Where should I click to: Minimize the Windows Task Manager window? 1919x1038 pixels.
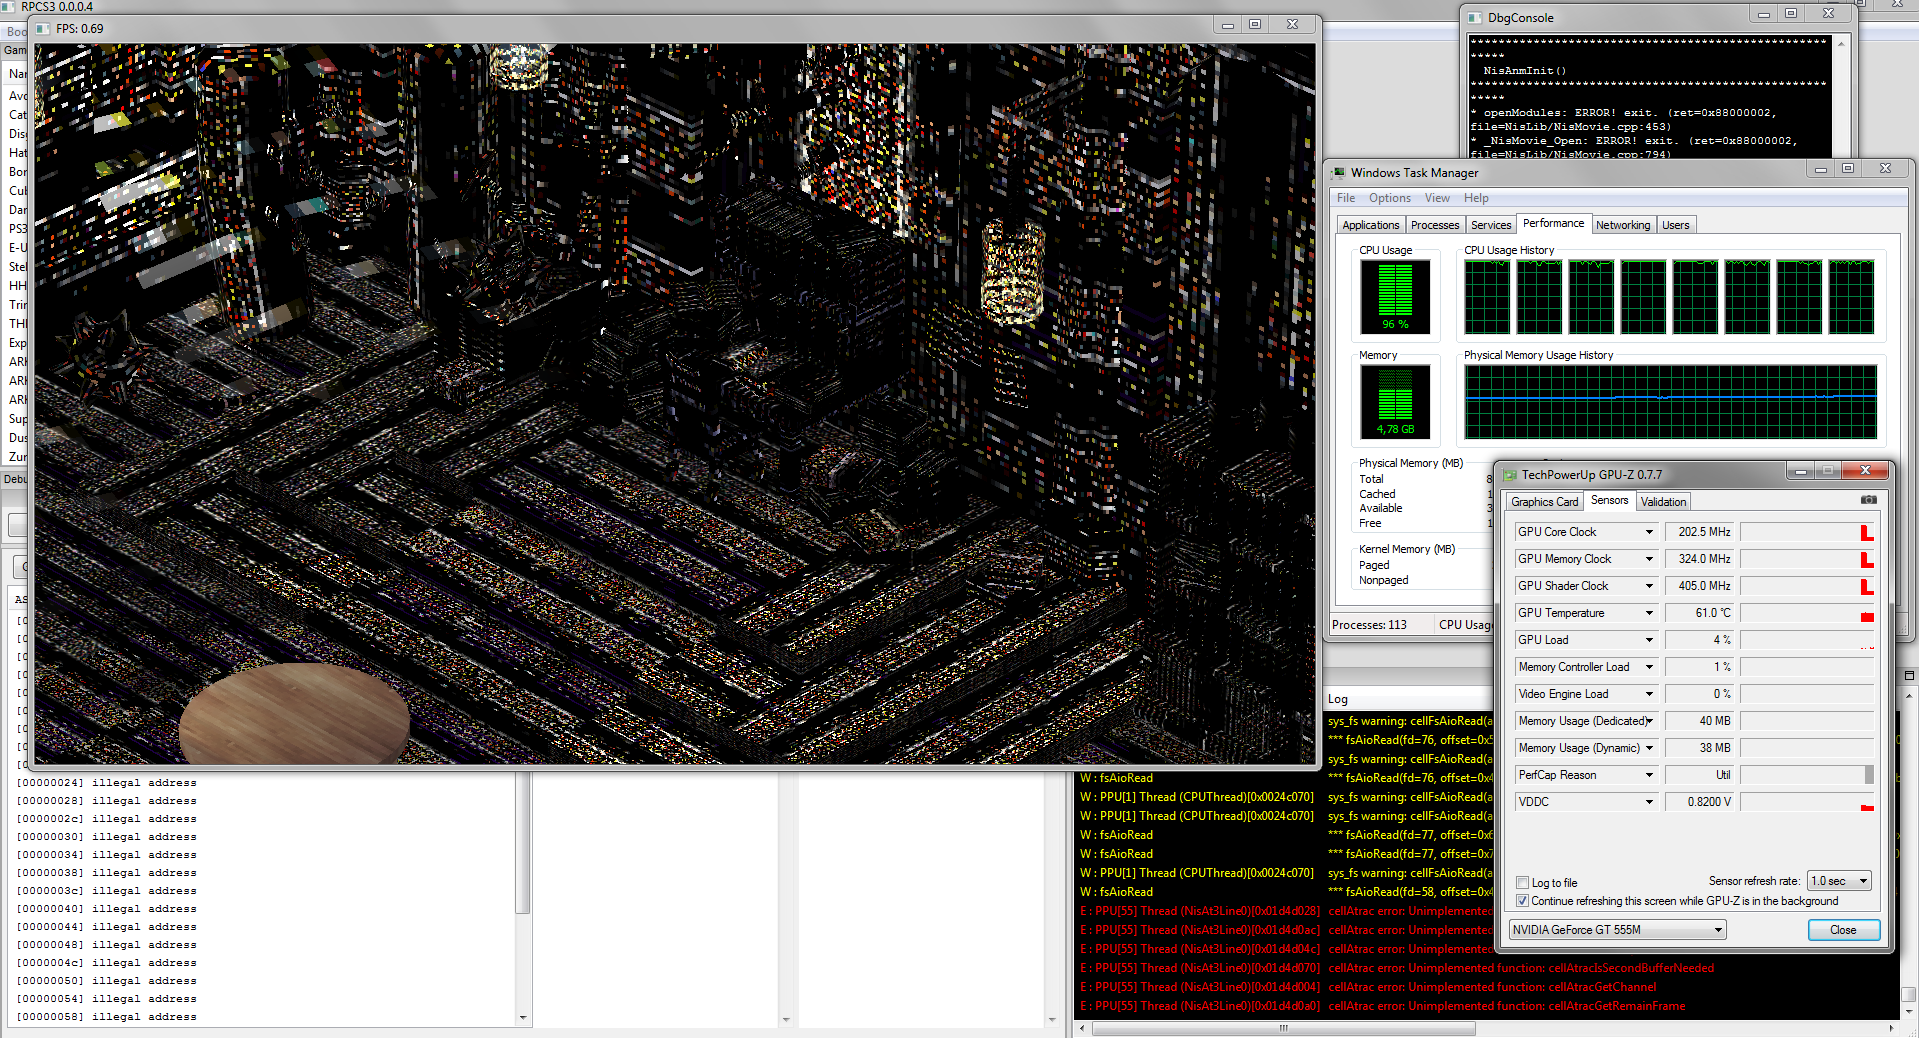(1821, 169)
